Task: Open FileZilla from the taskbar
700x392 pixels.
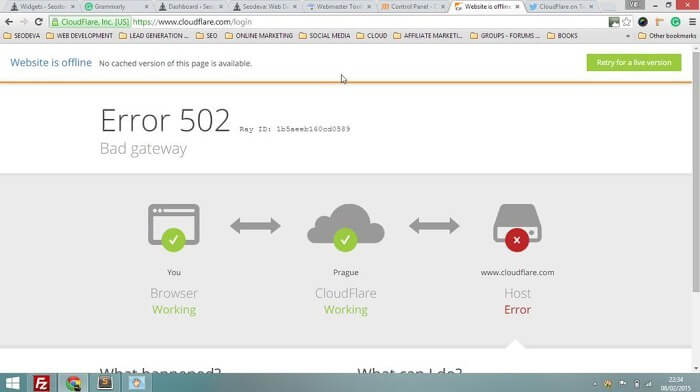Action: point(41,383)
